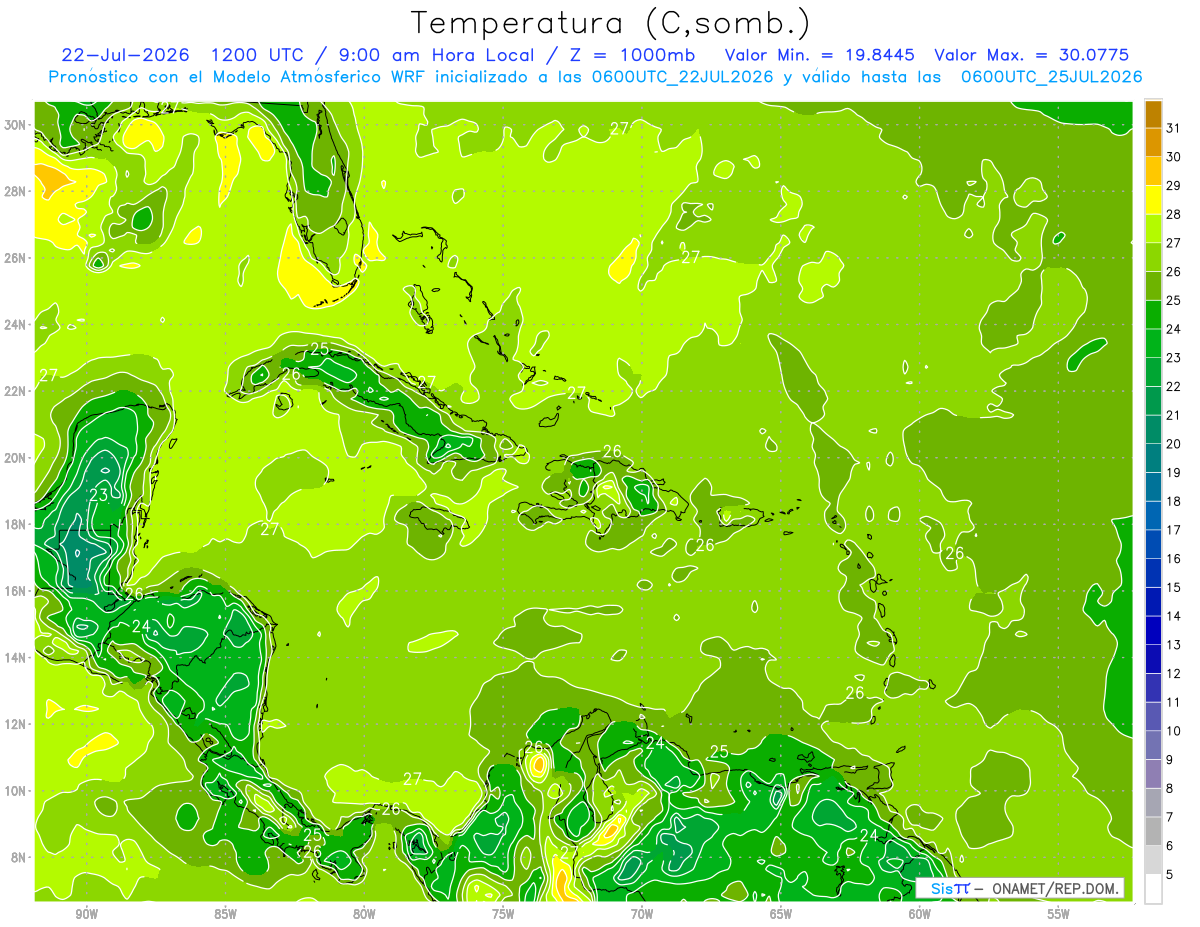This screenshot has width=1200, height=927.
Task: Click the 85W longitude axis label
Action: (225, 914)
